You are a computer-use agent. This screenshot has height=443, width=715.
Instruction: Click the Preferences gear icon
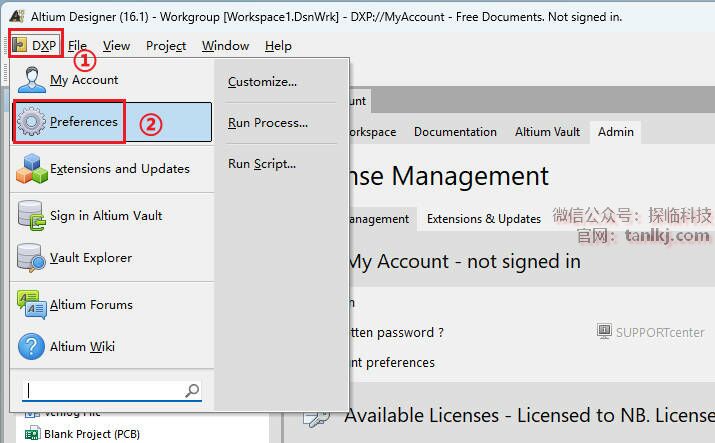coord(31,121)
